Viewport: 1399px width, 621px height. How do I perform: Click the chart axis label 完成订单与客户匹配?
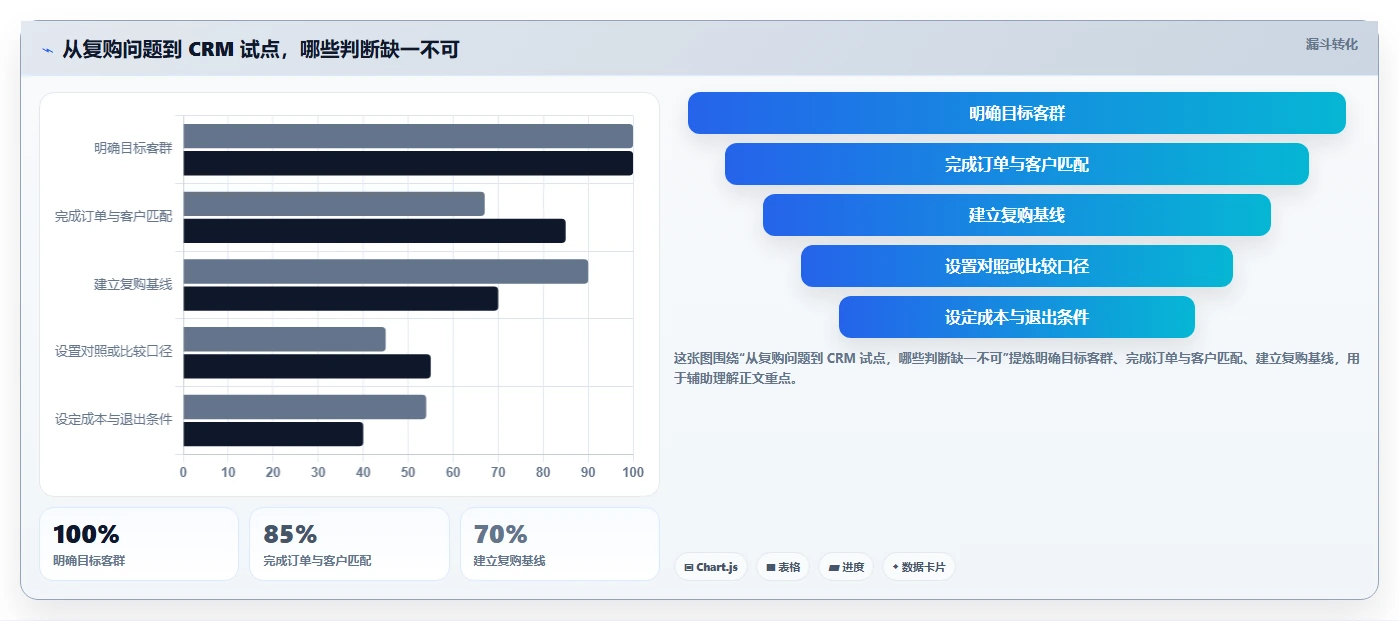pyautogui.click(x=114, y=217)
